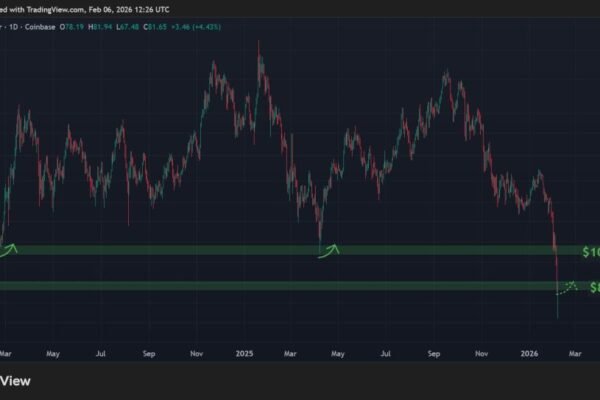
Task: Click the rightmost Mar label on time axis
Action: point(577,353)
